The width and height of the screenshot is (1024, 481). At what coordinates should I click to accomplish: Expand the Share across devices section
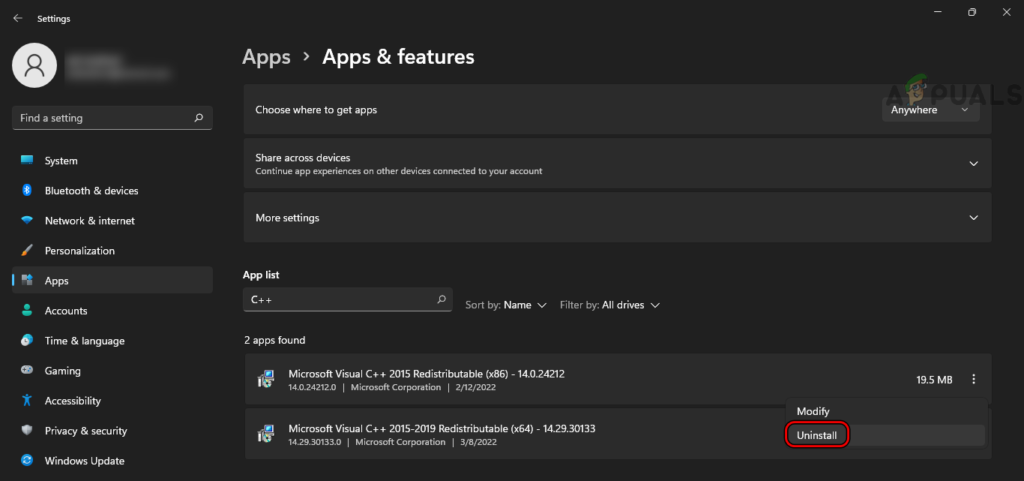tap(974, 164)
